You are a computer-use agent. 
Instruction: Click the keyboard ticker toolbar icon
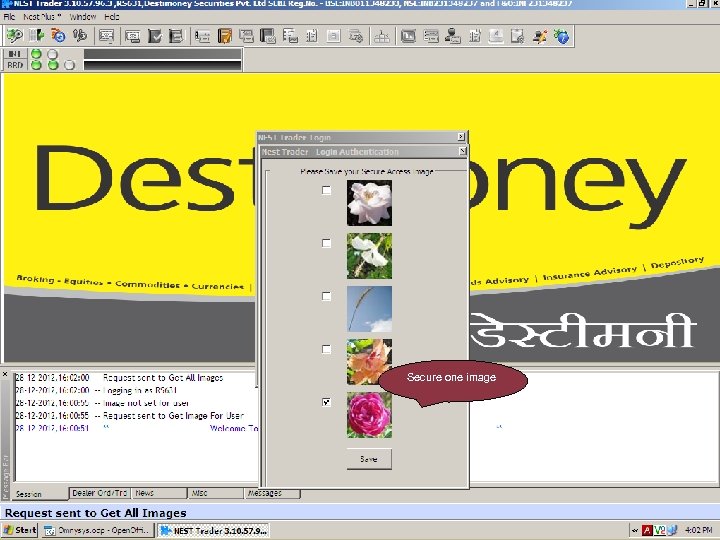click(107, 36)
